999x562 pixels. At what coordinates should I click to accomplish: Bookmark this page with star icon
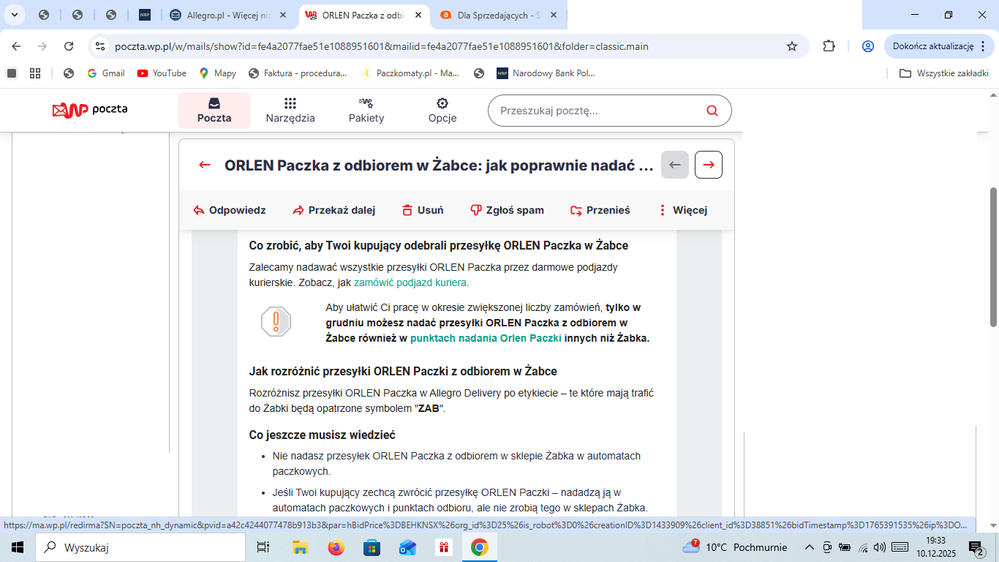coord(792,46)
